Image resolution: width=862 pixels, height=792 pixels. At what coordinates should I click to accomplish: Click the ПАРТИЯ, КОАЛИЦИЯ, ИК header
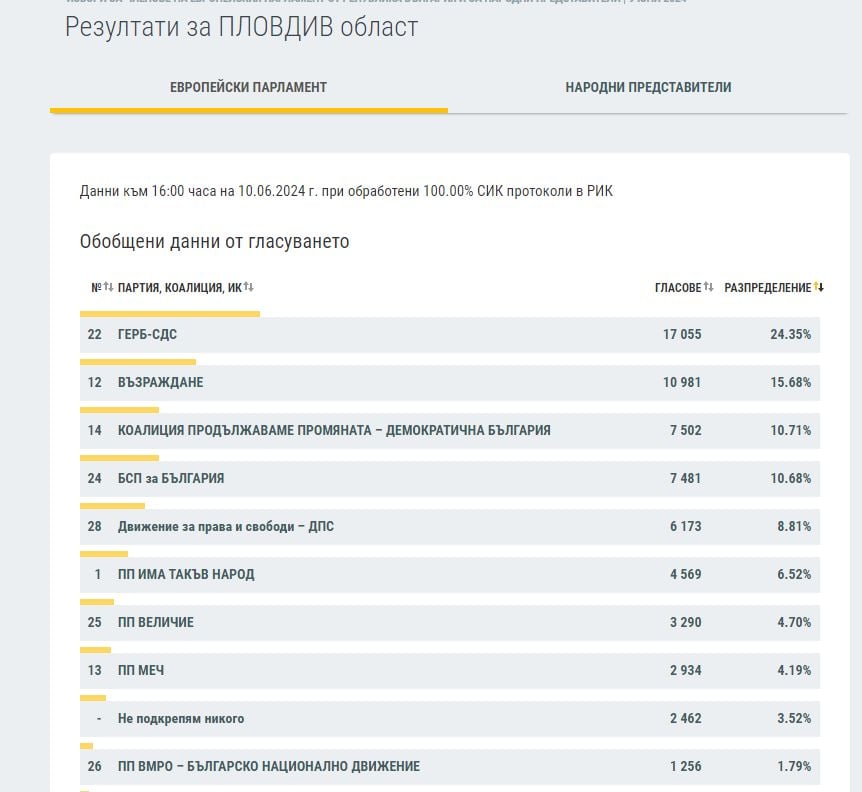pos(180,287)
